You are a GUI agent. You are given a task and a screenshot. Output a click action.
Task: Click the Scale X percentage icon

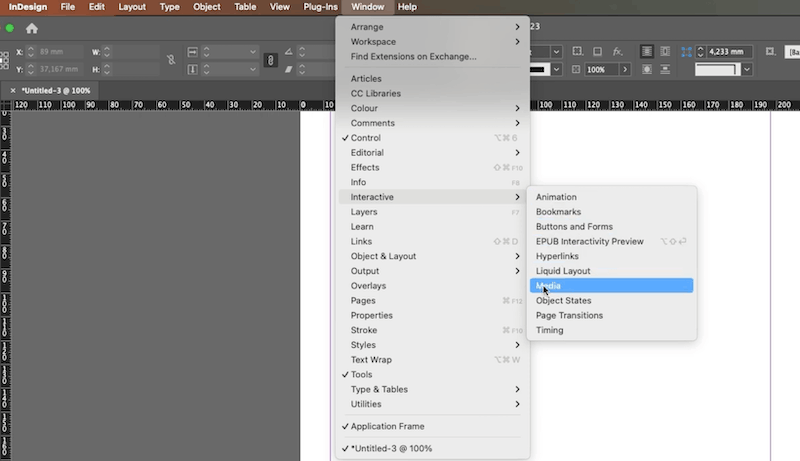[192, 52]
